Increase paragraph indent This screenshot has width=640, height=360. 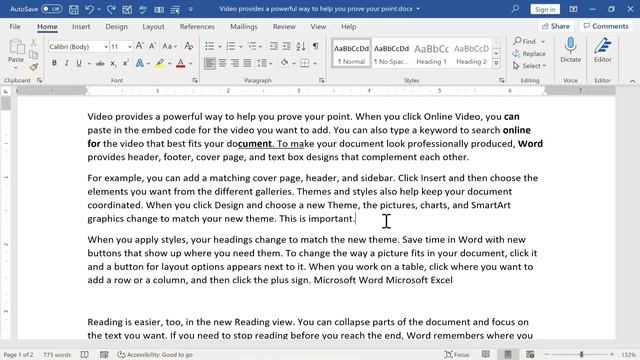click(287, 46)
